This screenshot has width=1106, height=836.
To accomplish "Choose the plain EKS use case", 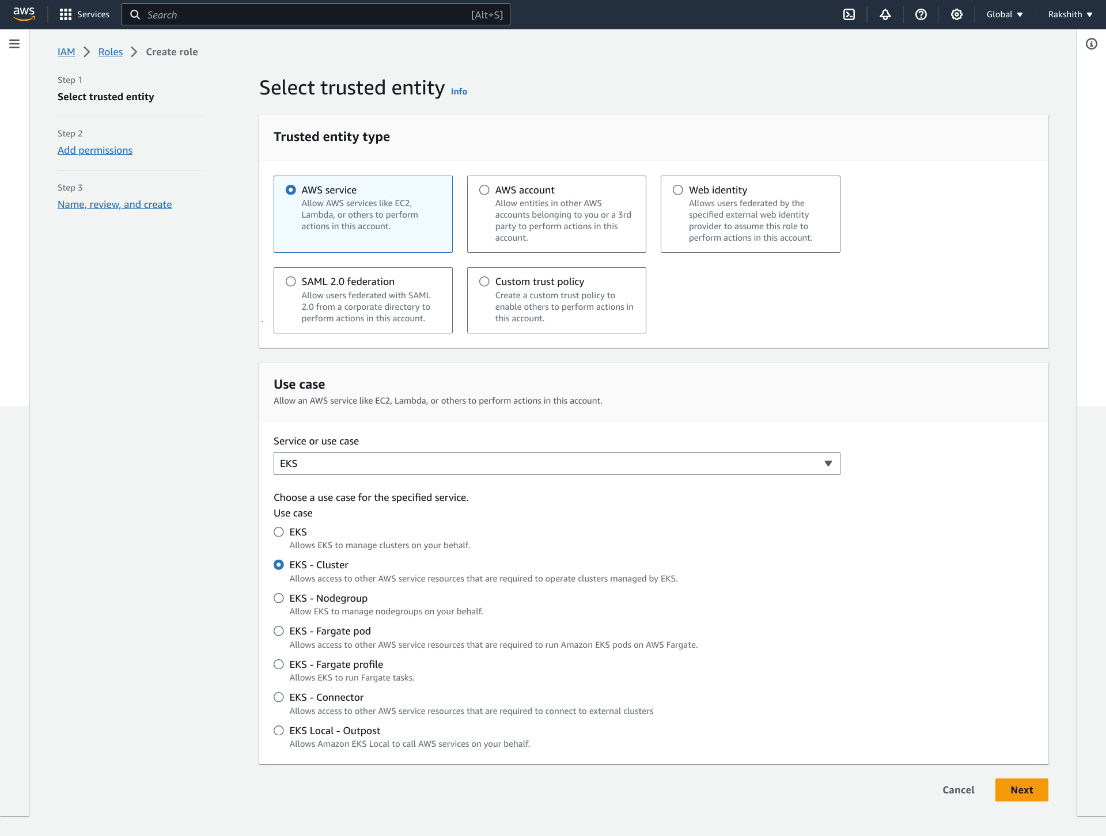I will pos(279,532).
